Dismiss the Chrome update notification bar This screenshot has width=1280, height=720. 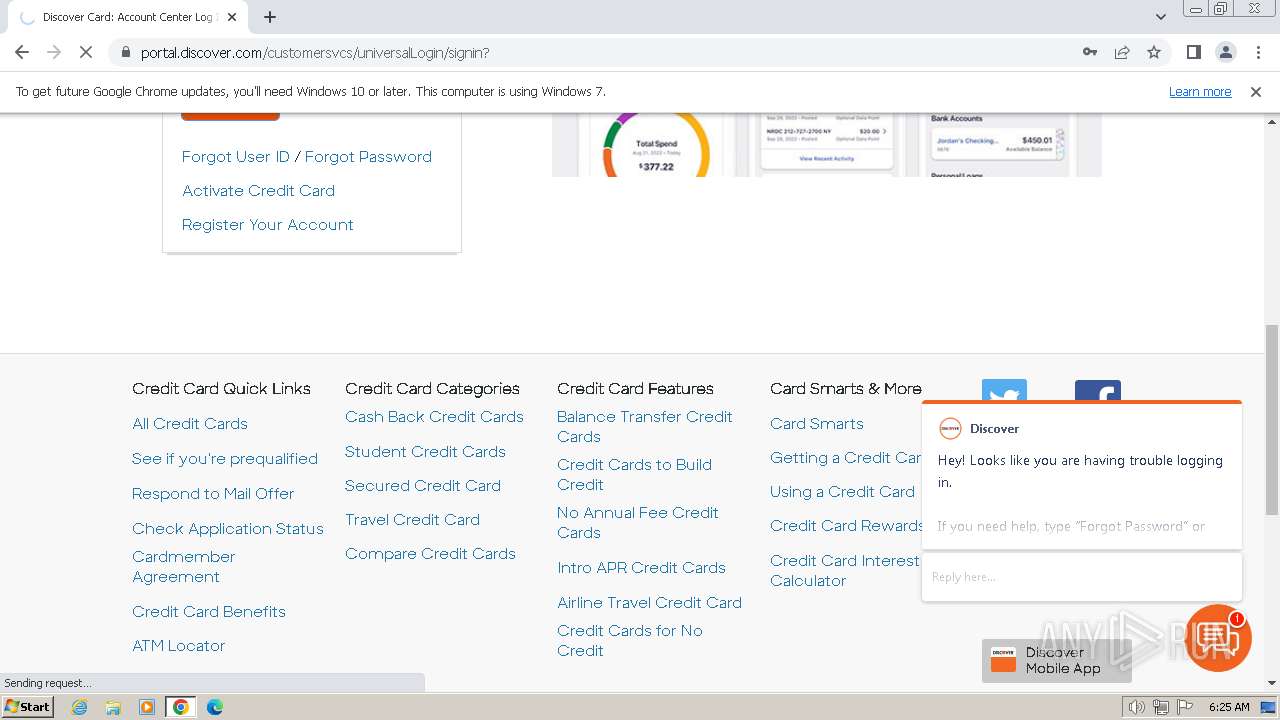pyautogui.click(x=1256, y=91)
